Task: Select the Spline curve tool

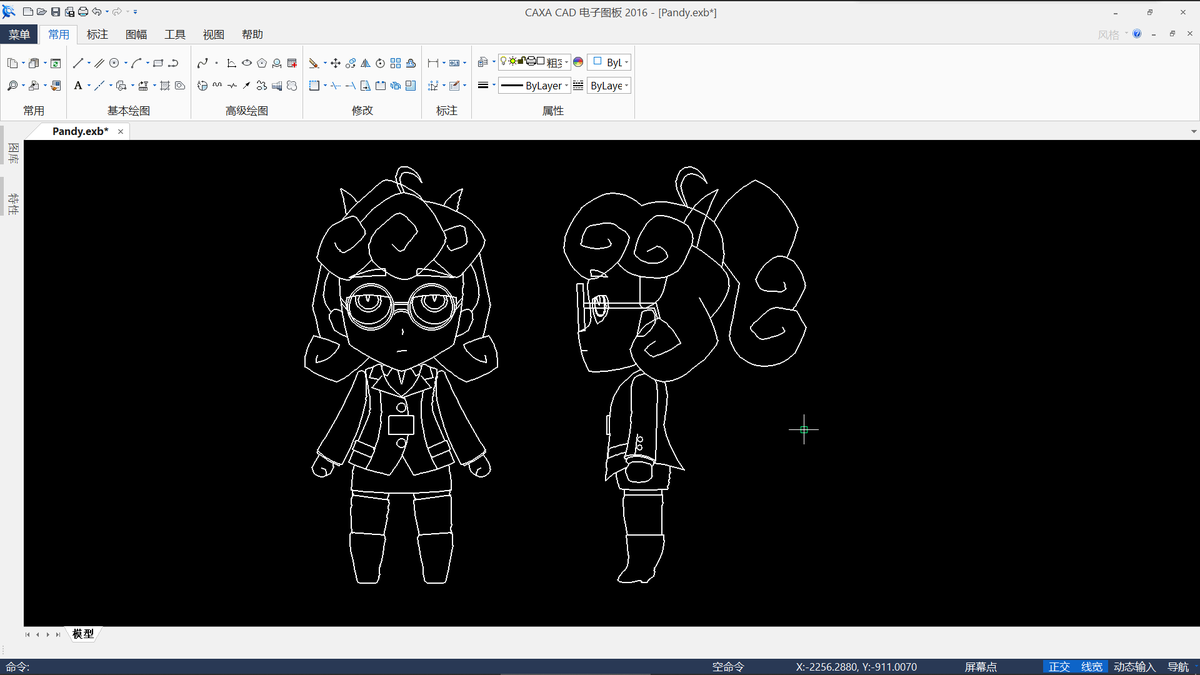Action: pos(202,63)
